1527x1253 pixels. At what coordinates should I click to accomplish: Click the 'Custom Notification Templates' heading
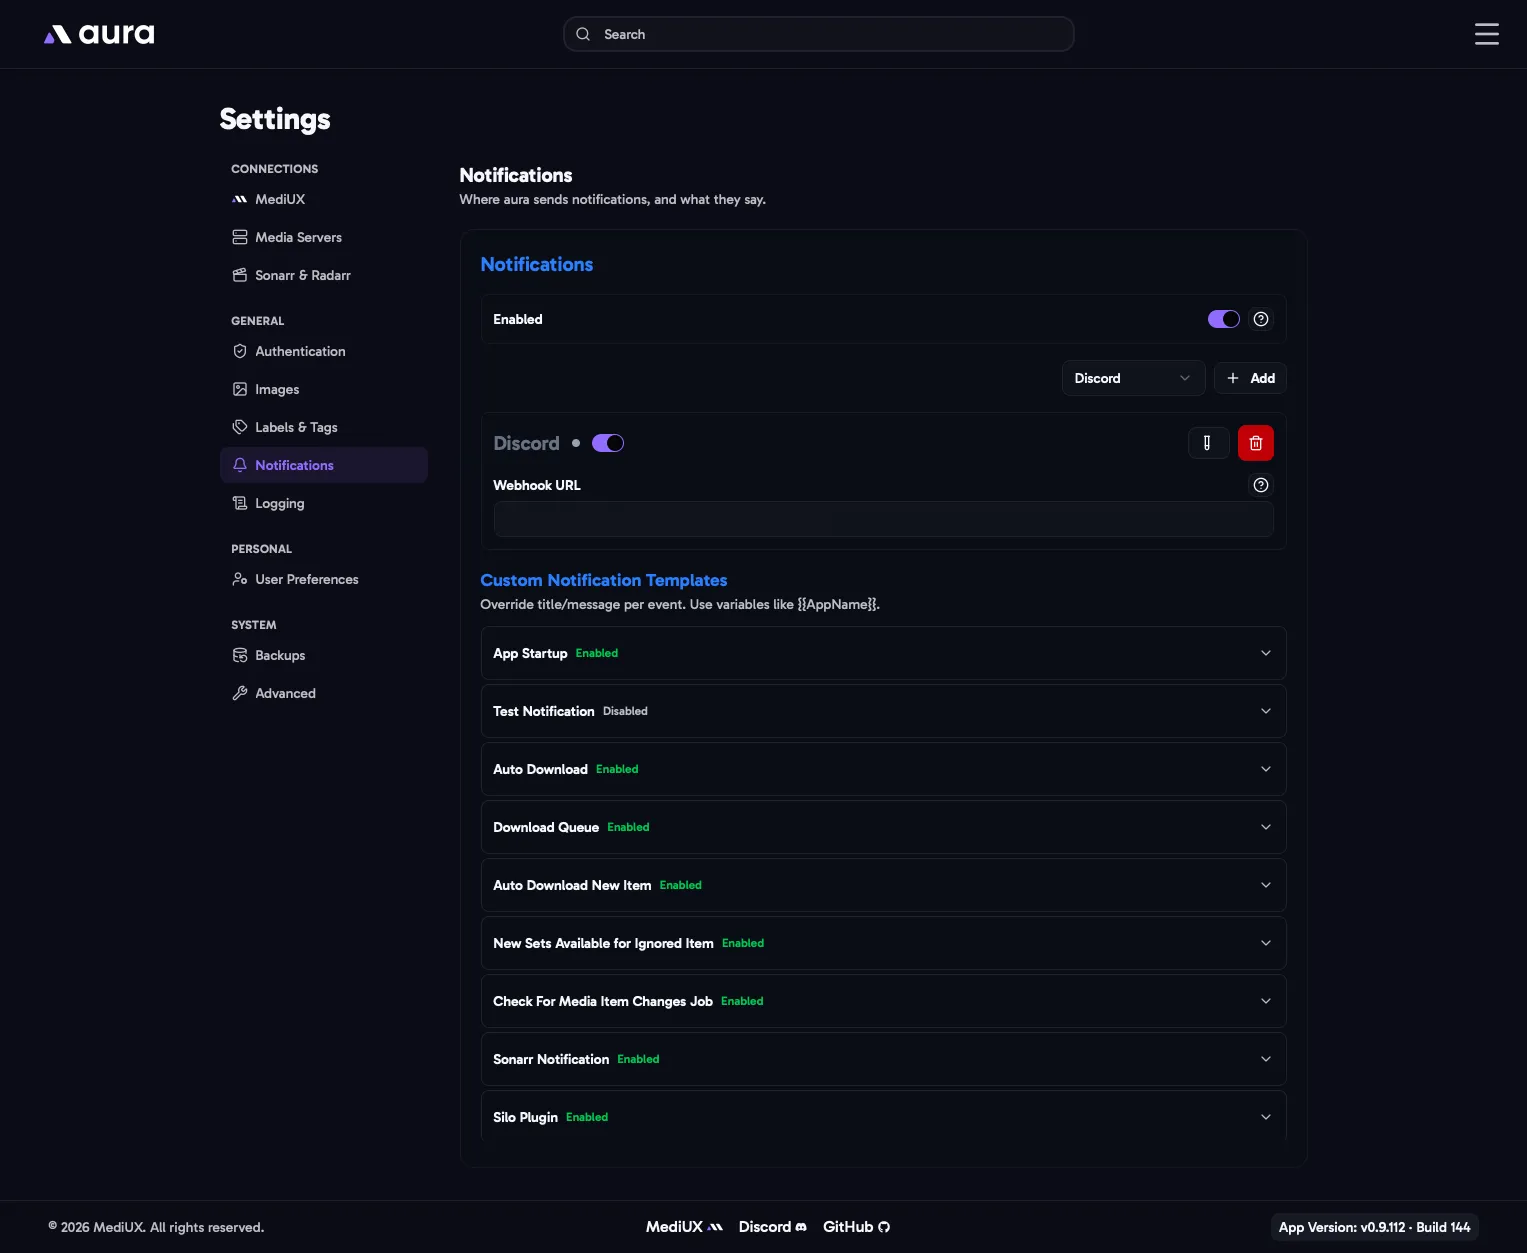(x=604, y=580)
